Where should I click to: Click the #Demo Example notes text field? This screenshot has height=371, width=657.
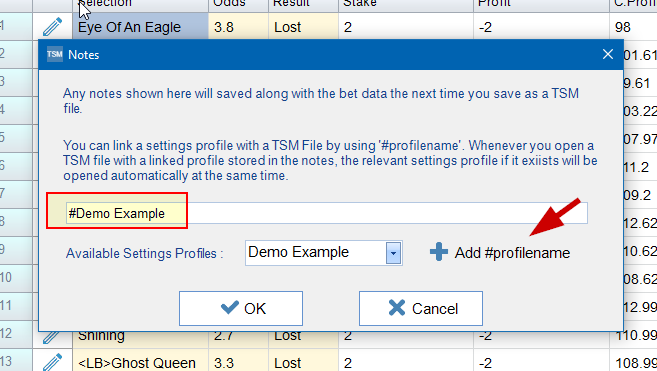click(x=327, y=213)
